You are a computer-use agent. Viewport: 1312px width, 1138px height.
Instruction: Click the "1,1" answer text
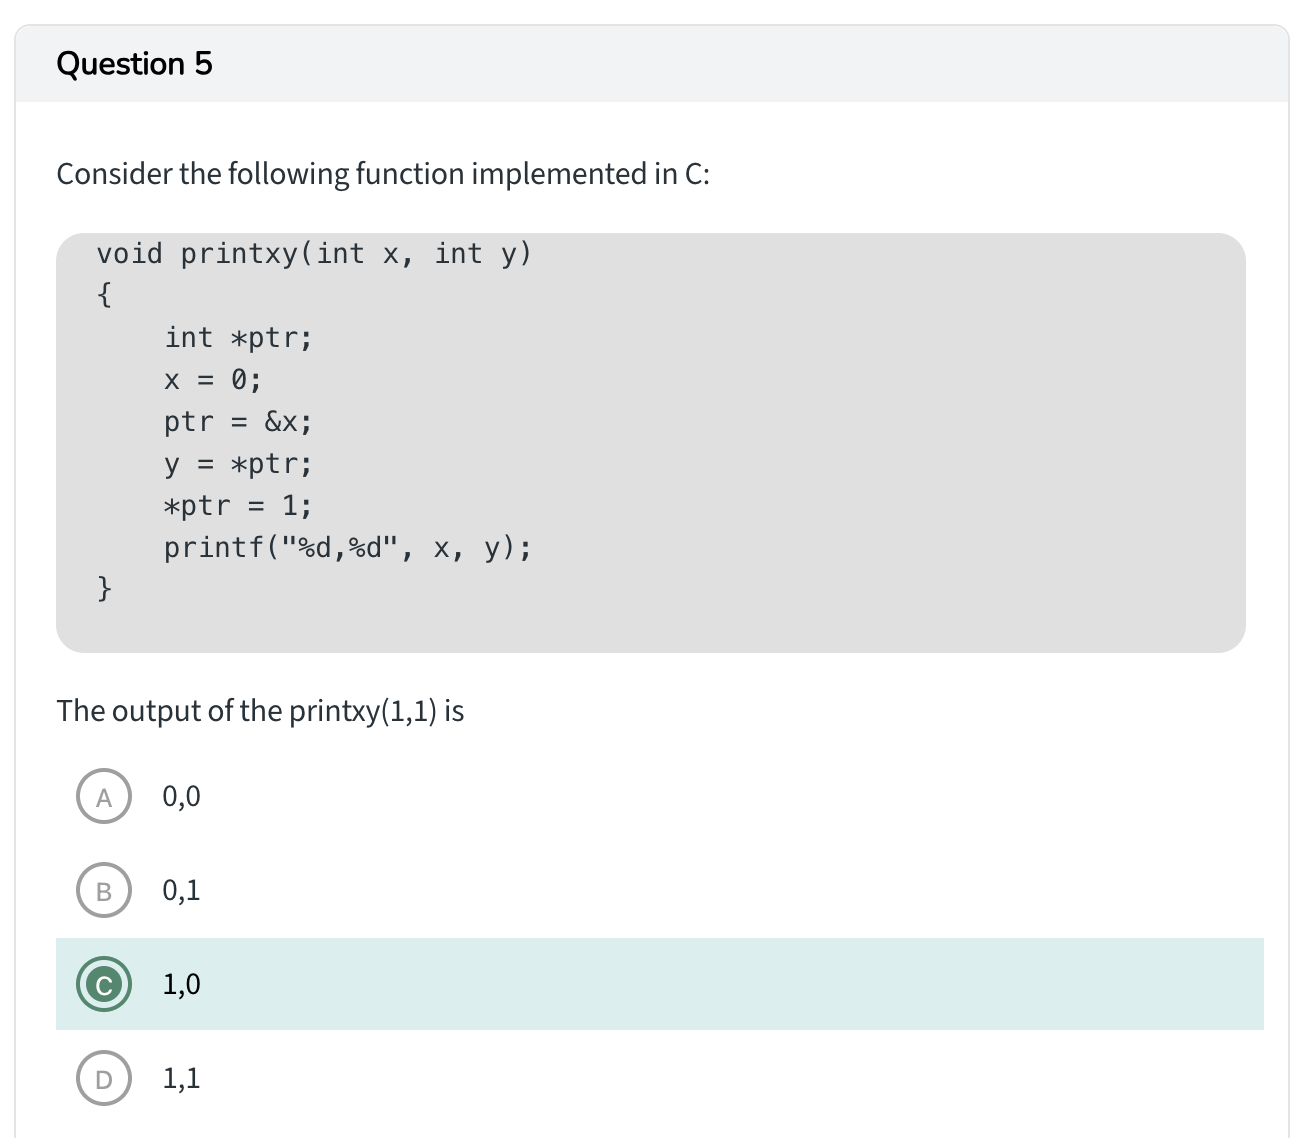pyautogui.click(x=181, y=1078)
